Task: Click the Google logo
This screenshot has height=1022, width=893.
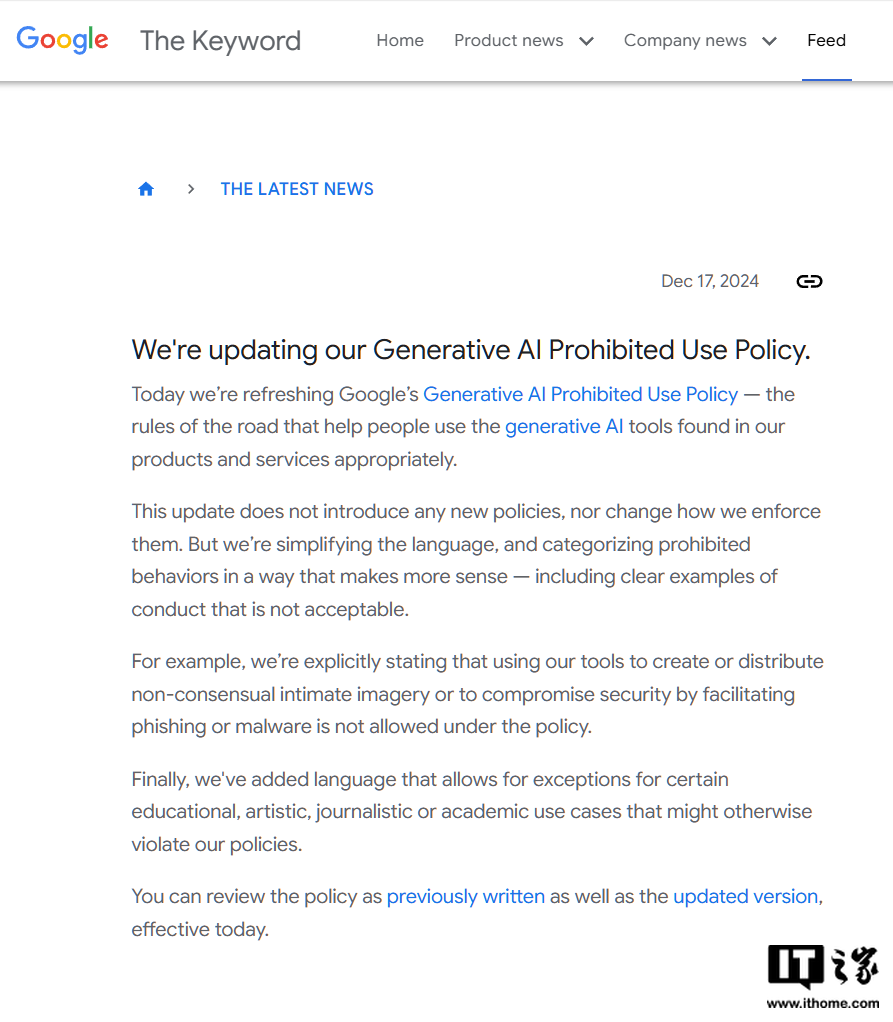Action: click(x=62, y=40)
